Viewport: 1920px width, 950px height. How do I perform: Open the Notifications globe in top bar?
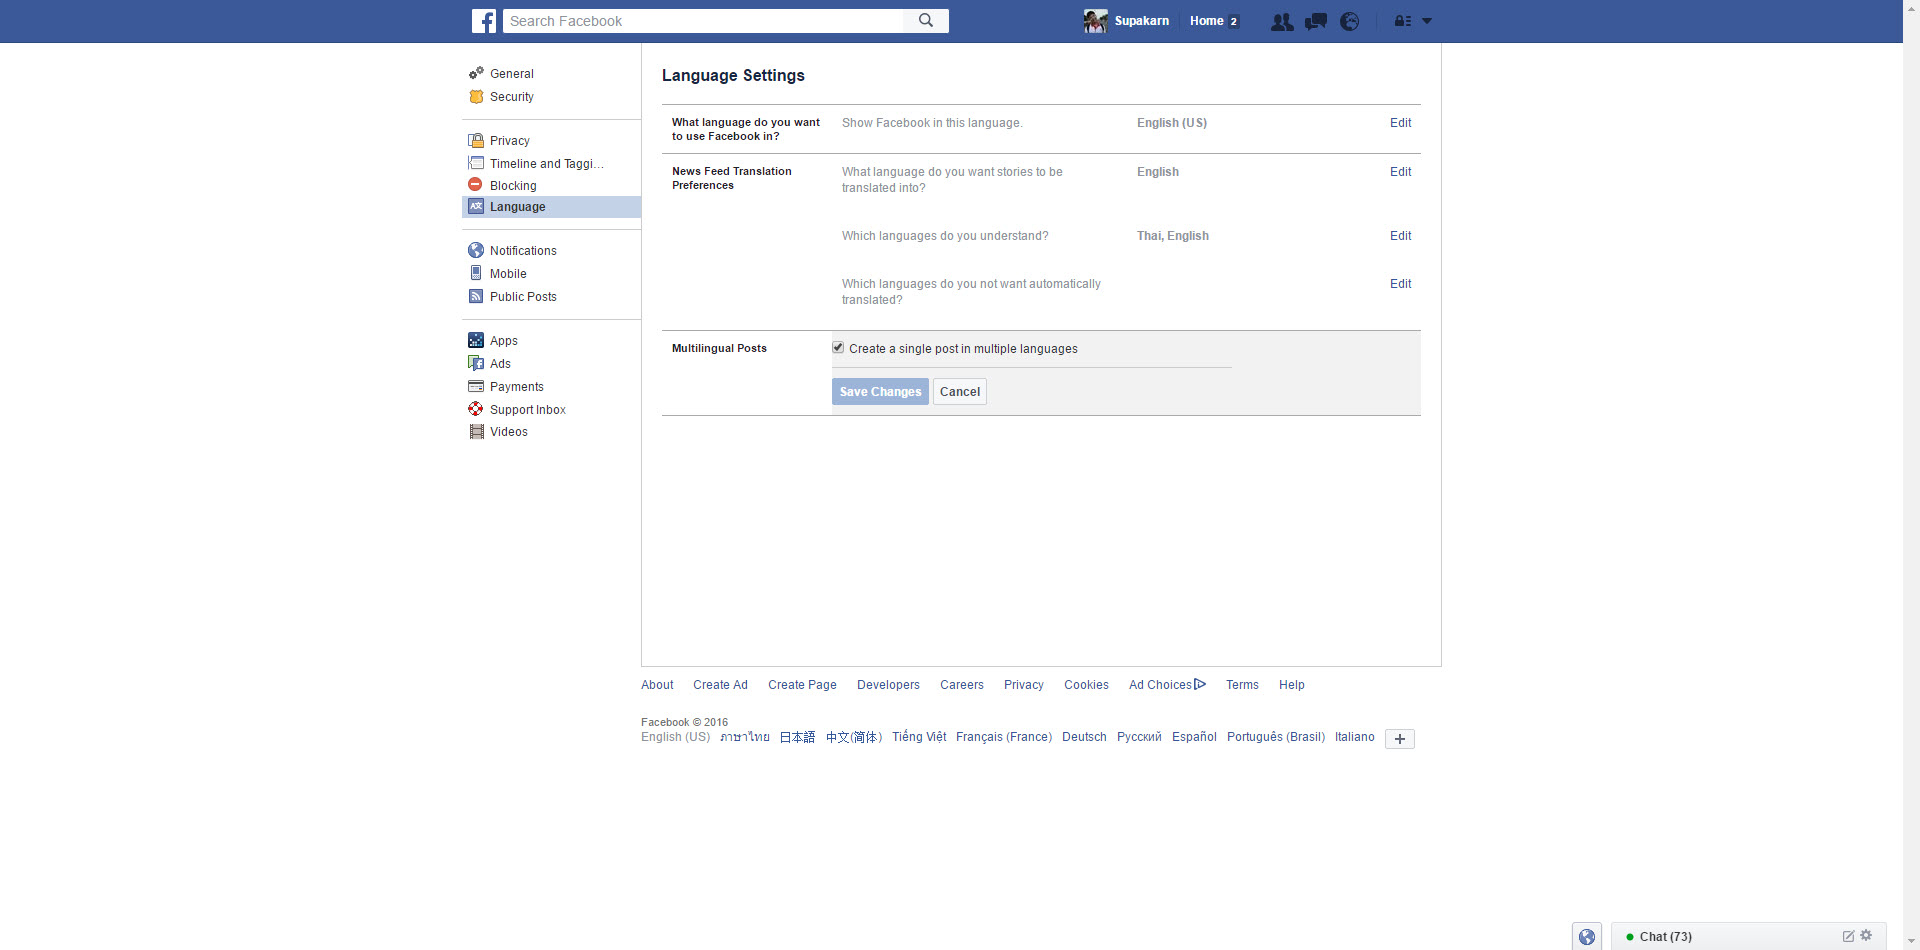[x=1350, y=21]
